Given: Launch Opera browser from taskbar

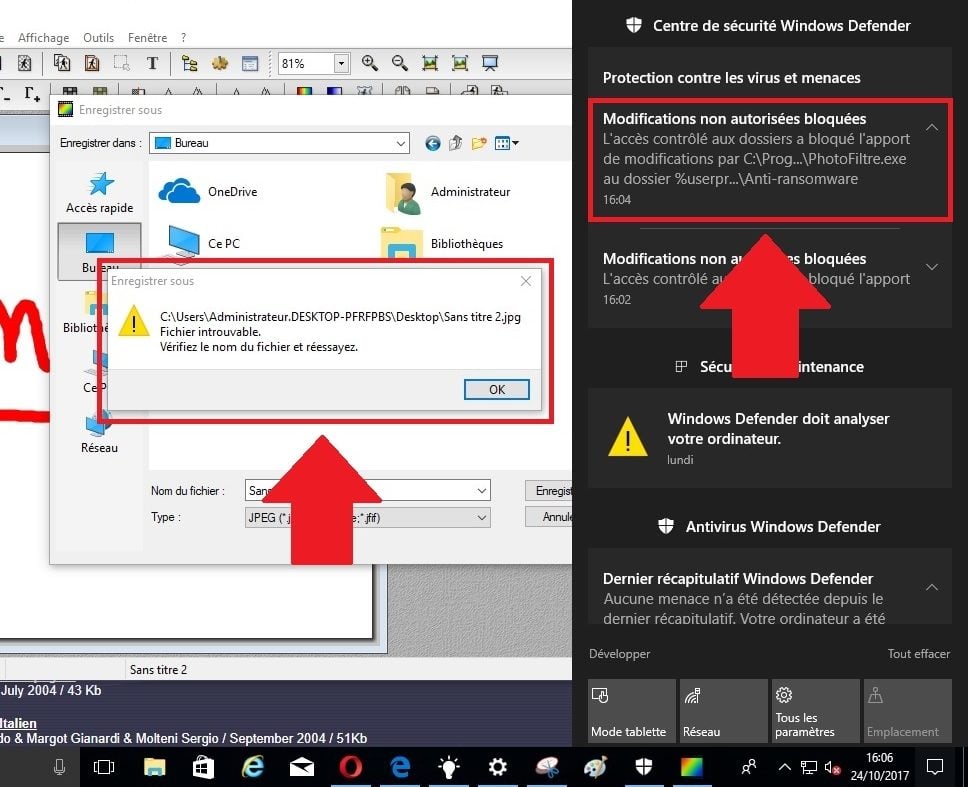Looking at the screenshot, I should 351,767.
